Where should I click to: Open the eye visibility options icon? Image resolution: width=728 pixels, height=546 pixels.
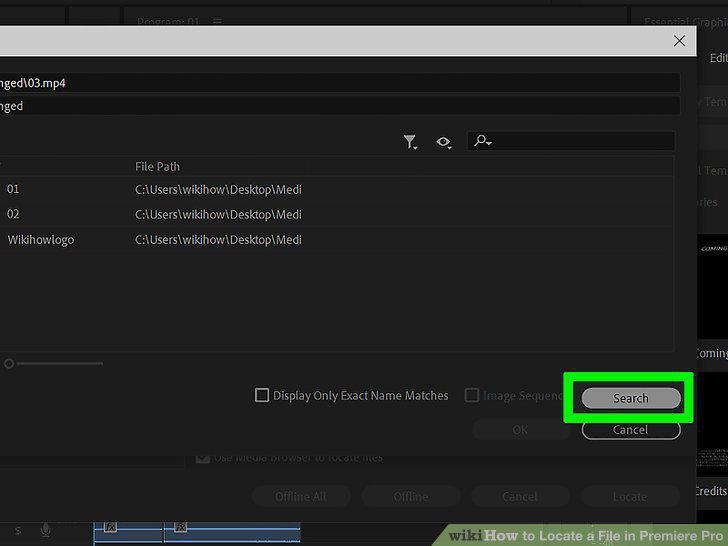pyautogui.click(x=444, y=142)
